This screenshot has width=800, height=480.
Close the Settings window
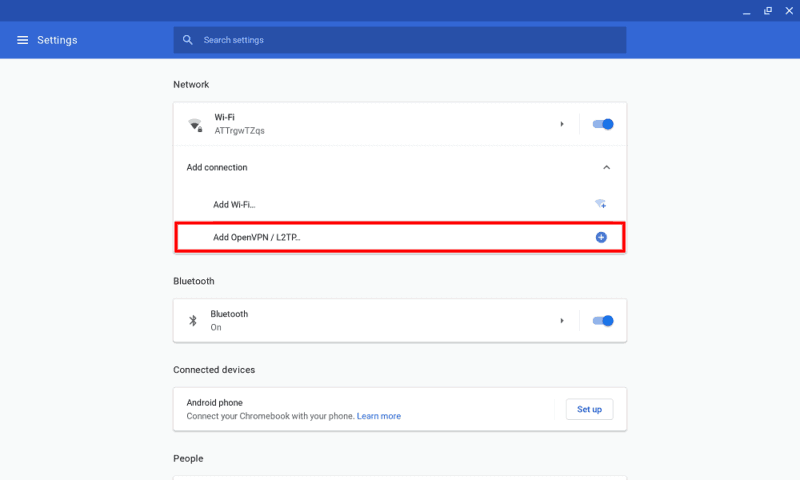tap(789, 11)
